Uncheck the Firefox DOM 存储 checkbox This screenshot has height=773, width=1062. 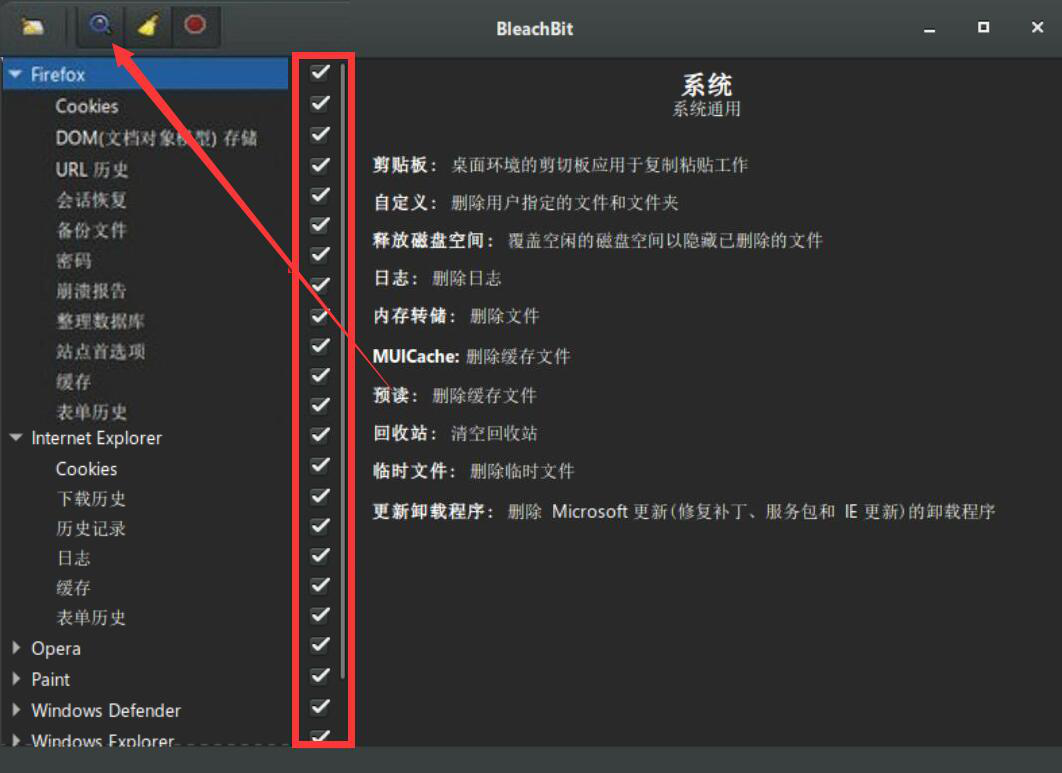coord(320,134)
